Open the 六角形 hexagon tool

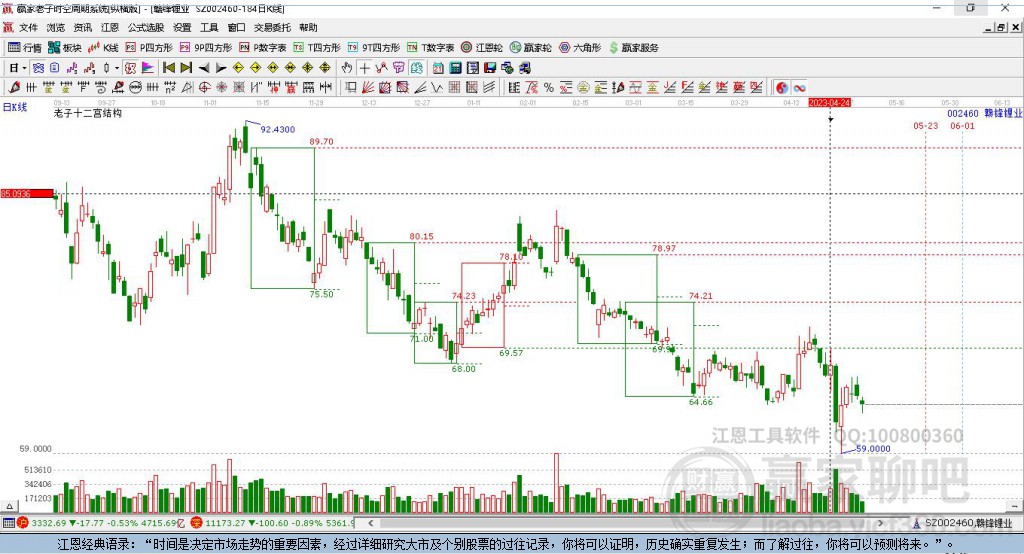580,48
